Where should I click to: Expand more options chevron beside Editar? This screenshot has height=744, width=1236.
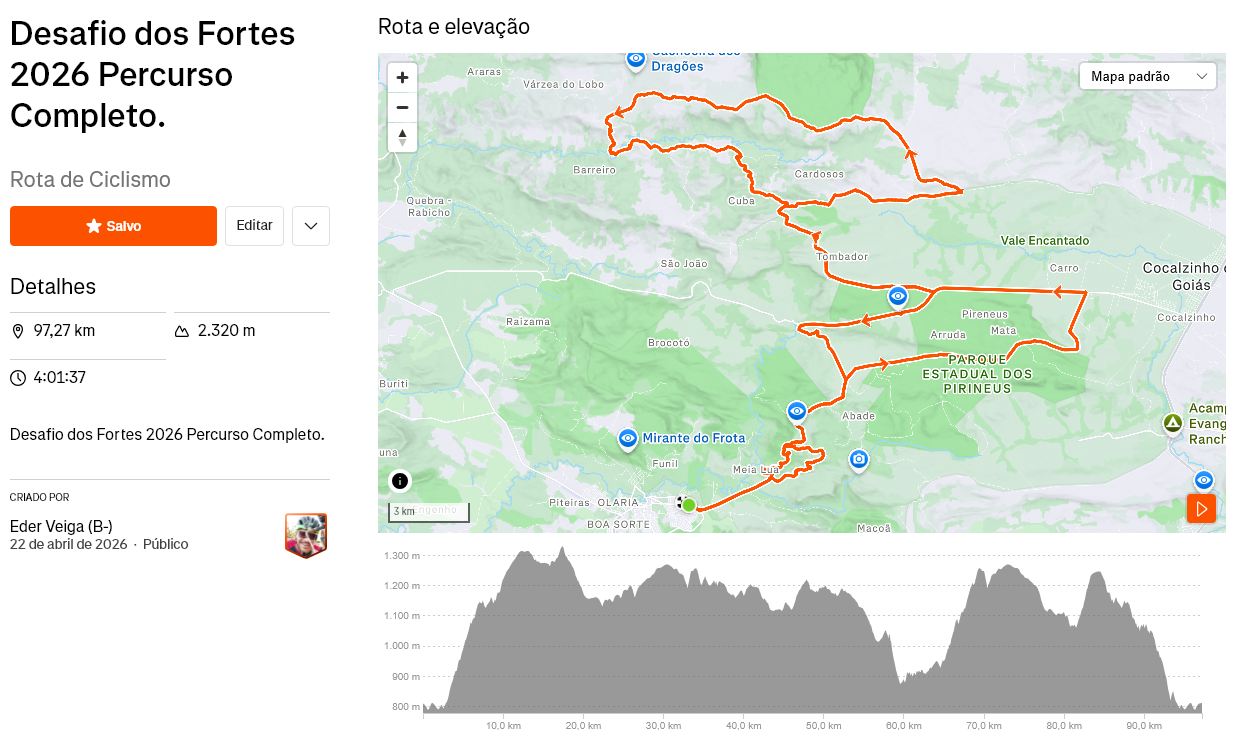311,226
